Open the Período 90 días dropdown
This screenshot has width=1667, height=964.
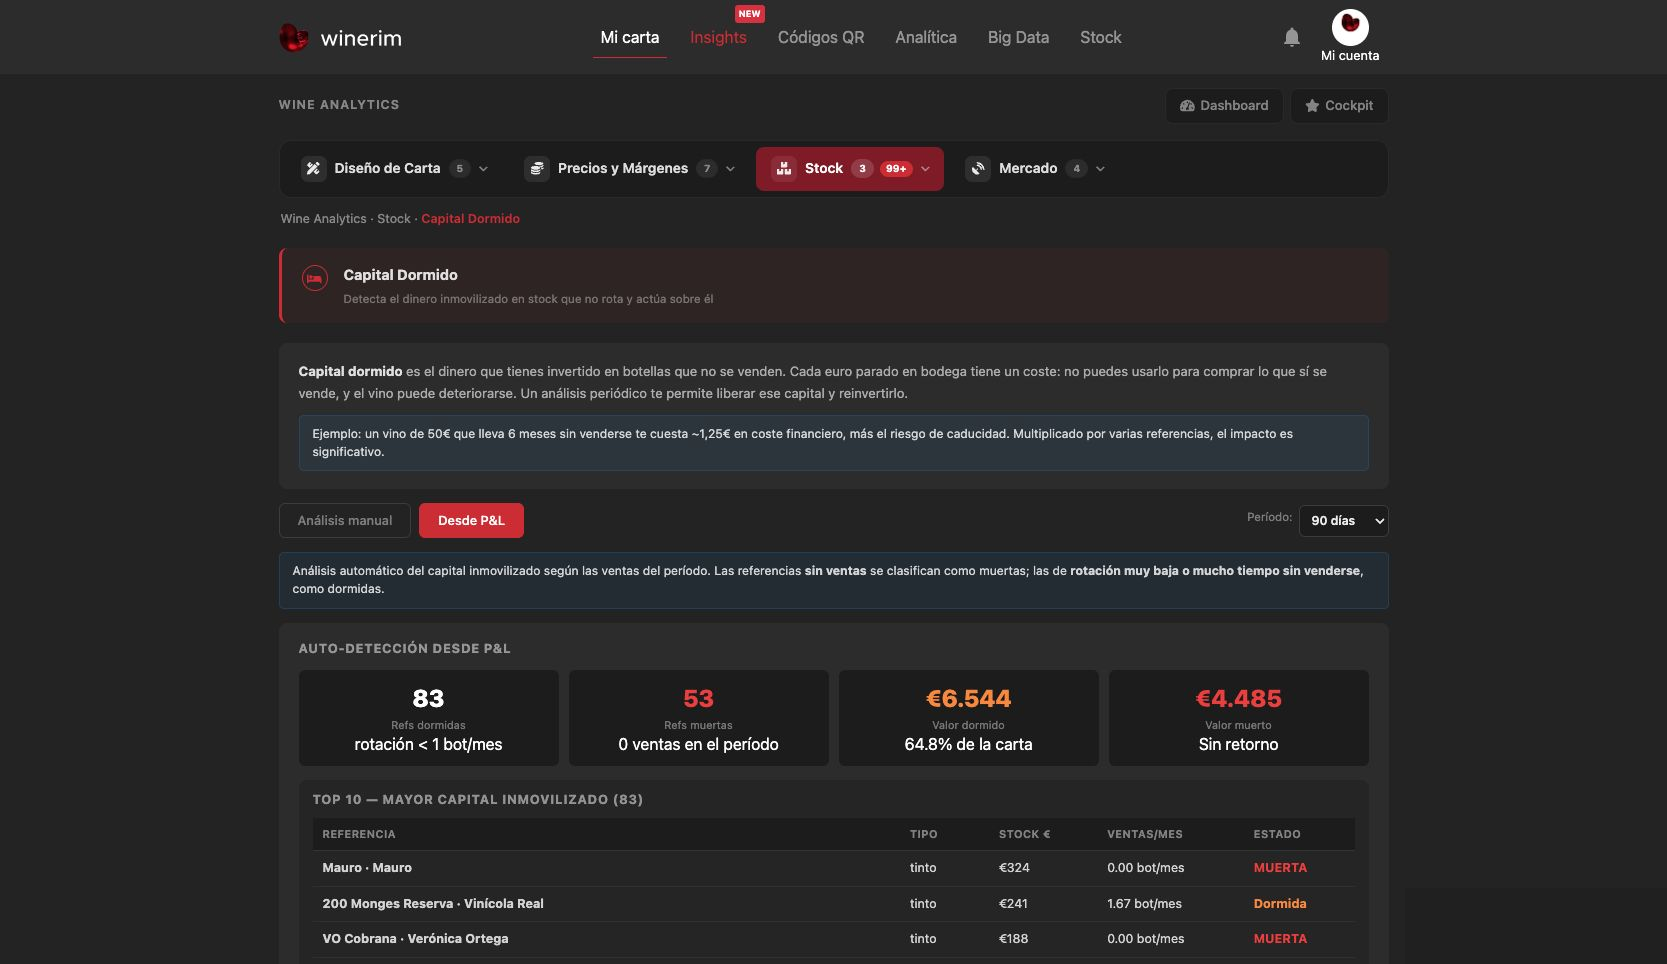pos(1343,521)
